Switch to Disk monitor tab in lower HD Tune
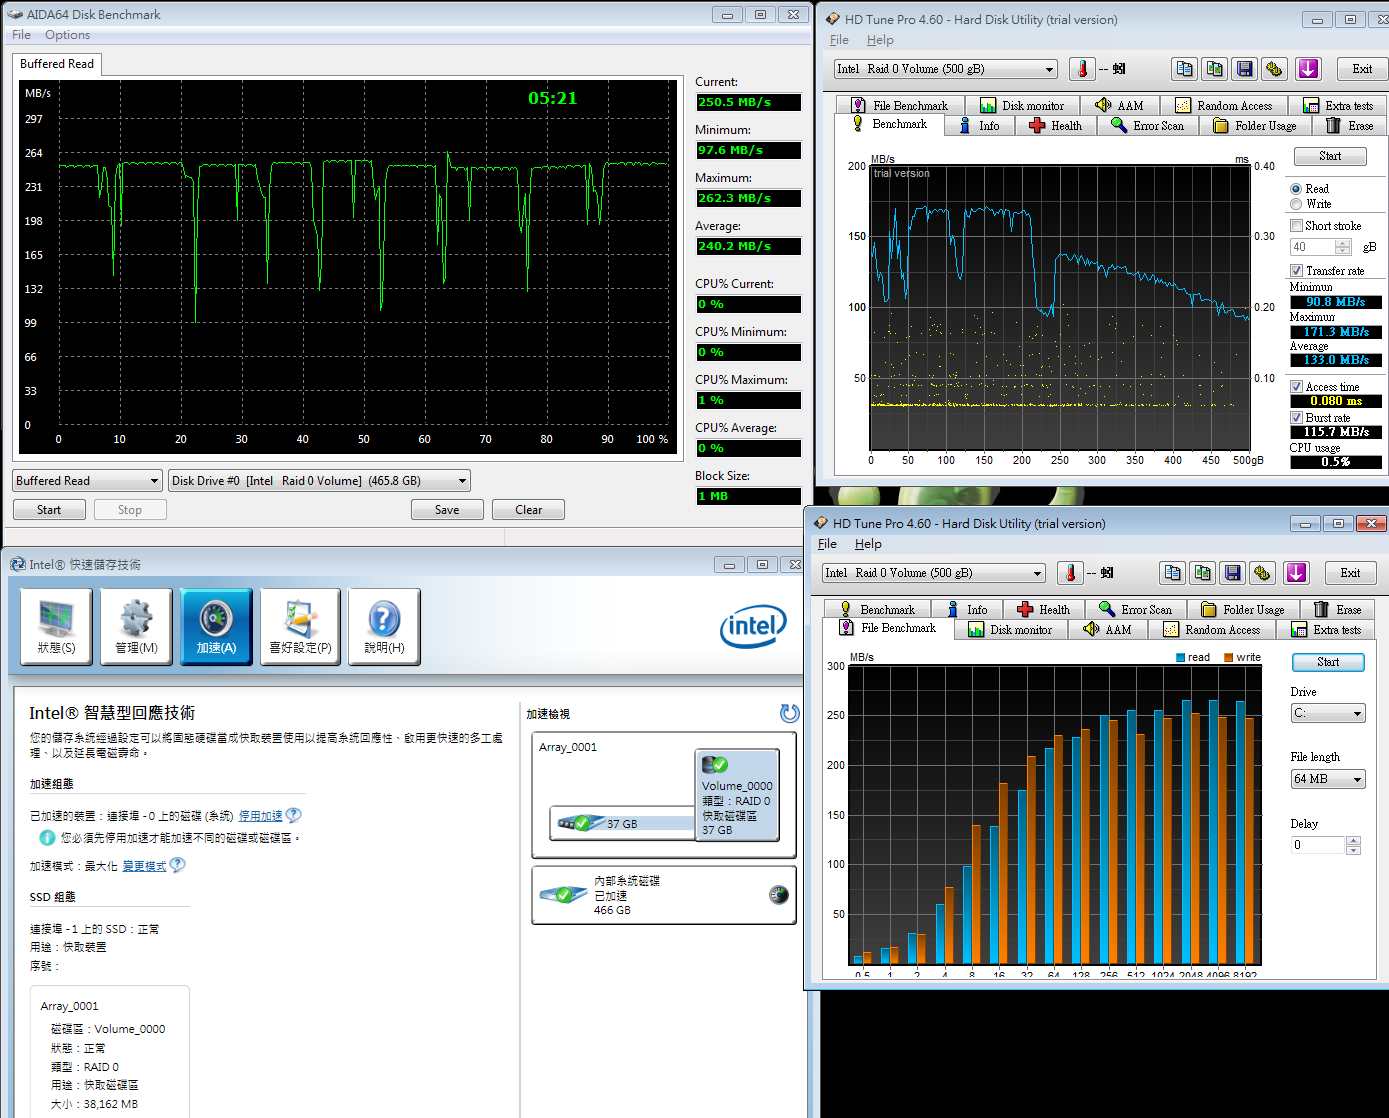The image size is (1389, 1118). coord(1010,629)
